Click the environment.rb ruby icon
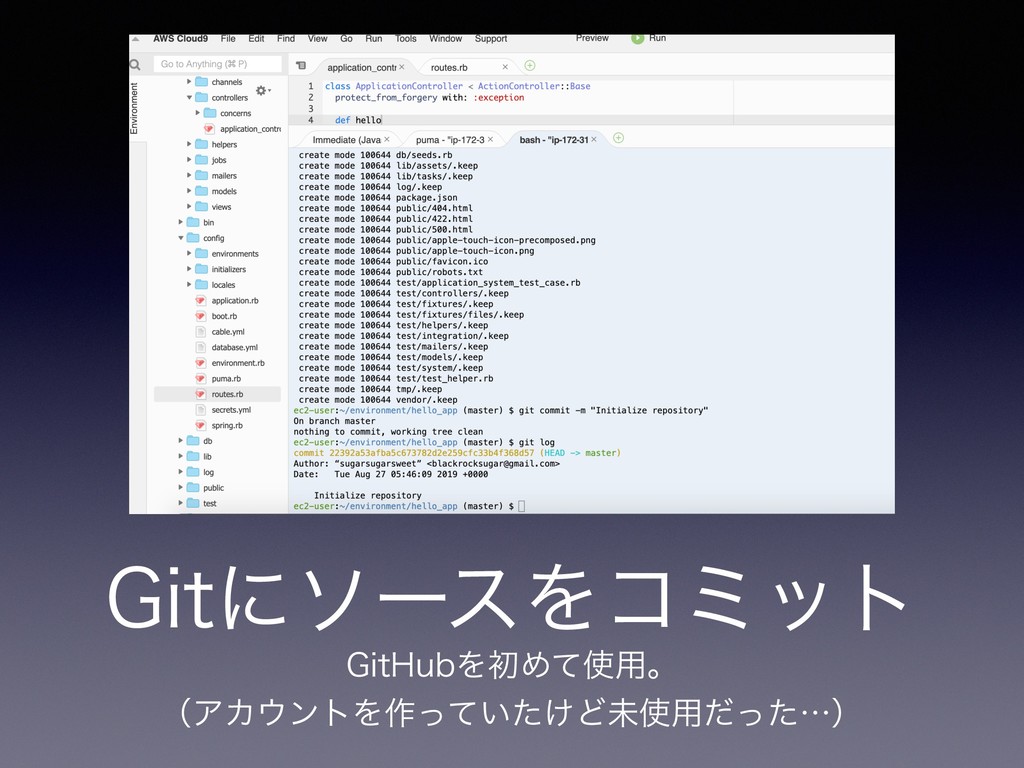This screenshot has width=1024, height=768. tap(201, 364)
